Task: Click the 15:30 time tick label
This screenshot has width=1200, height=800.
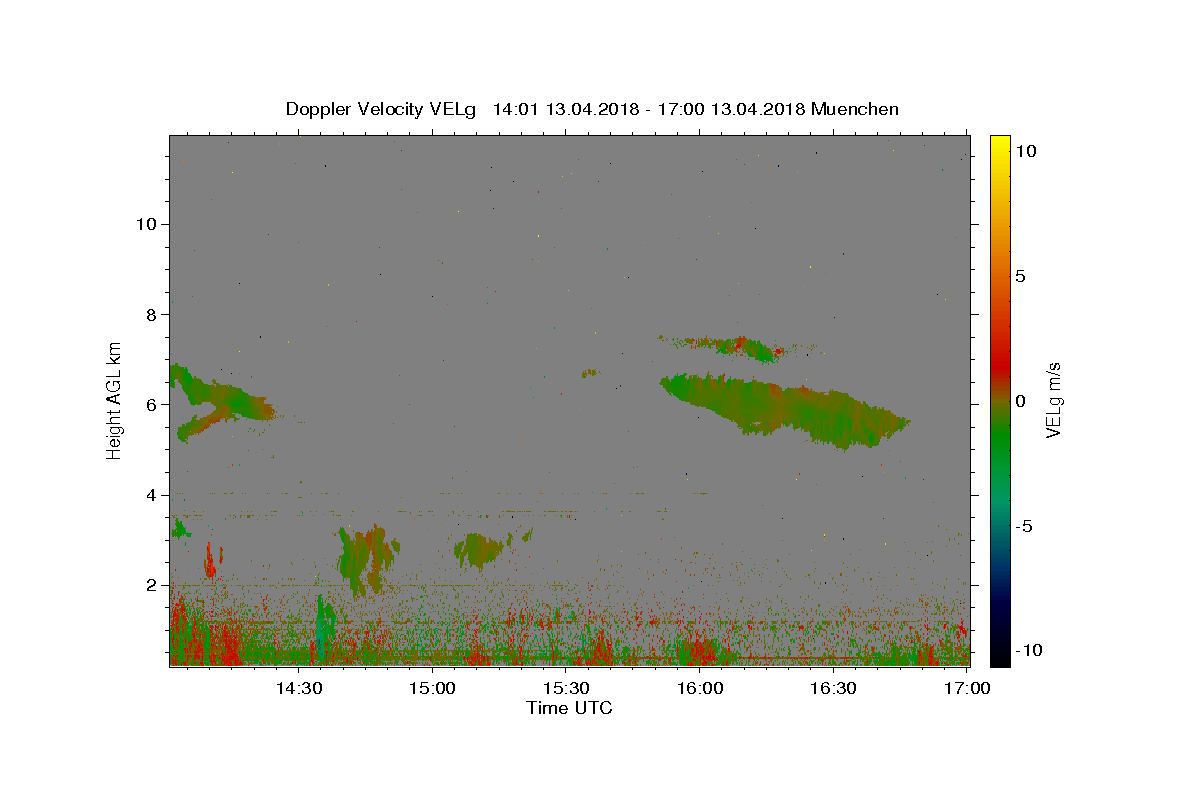Action: click(x=566, y=688)
